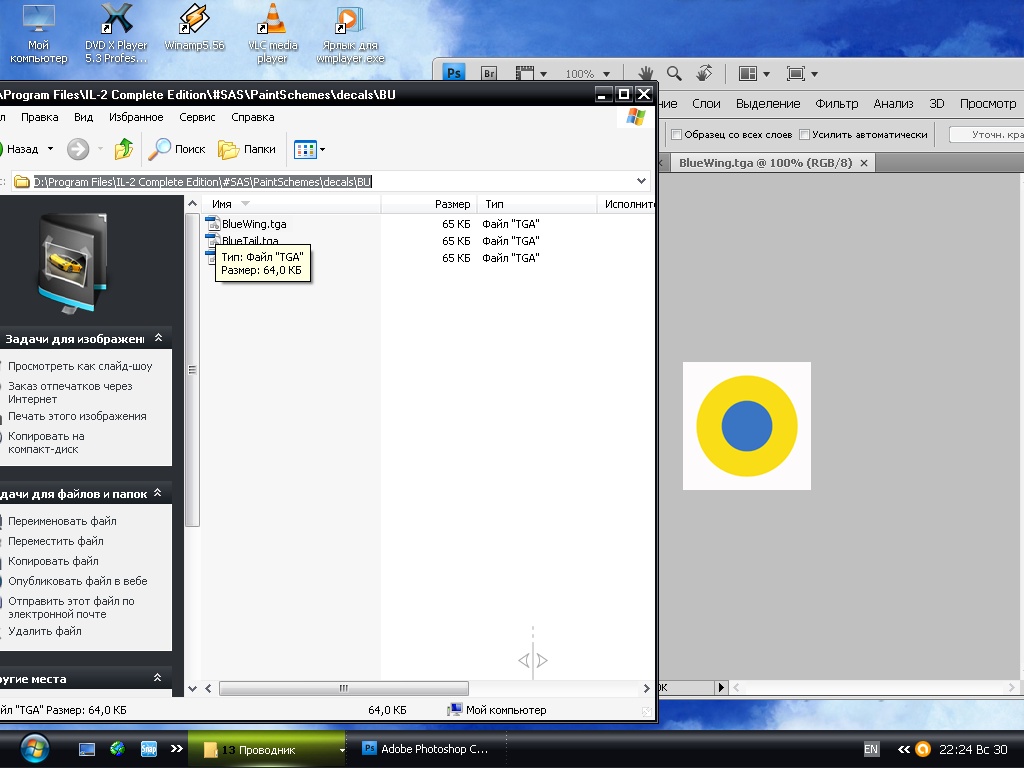Select the Hand tool in Photoshop
Image resolution: width=1024 pixels, height=768 pixels.
pos(646,73)
